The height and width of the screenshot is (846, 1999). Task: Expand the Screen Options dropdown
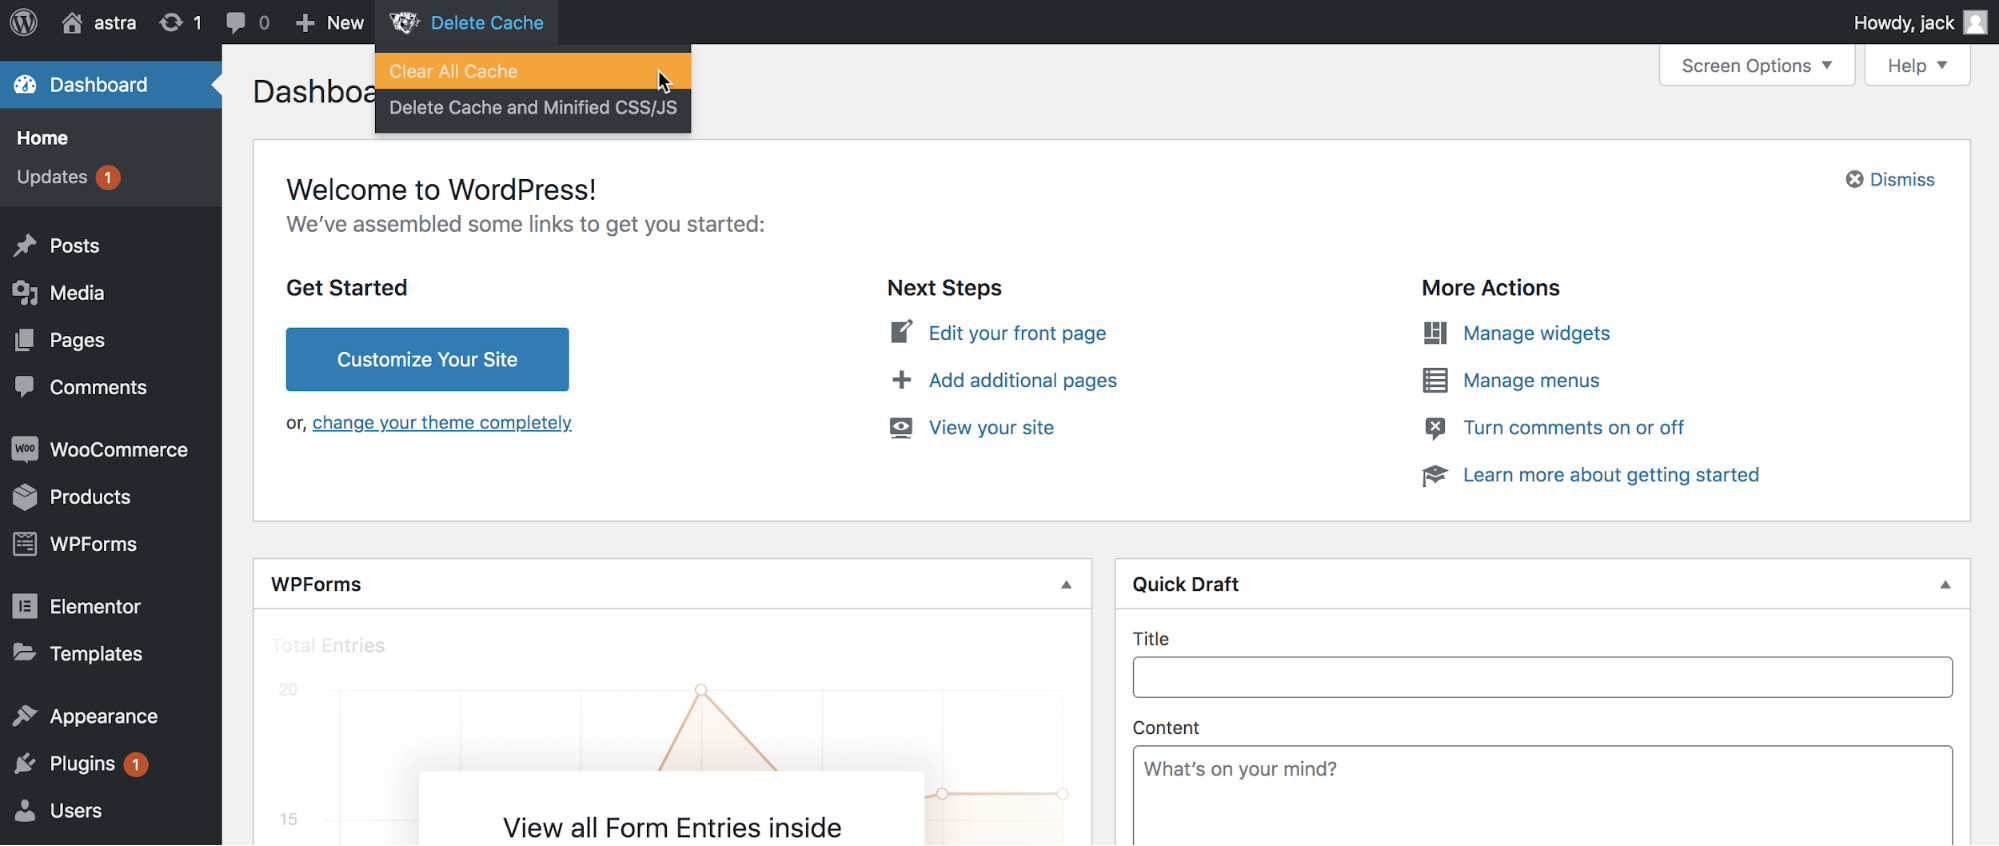click(1757, 66)
